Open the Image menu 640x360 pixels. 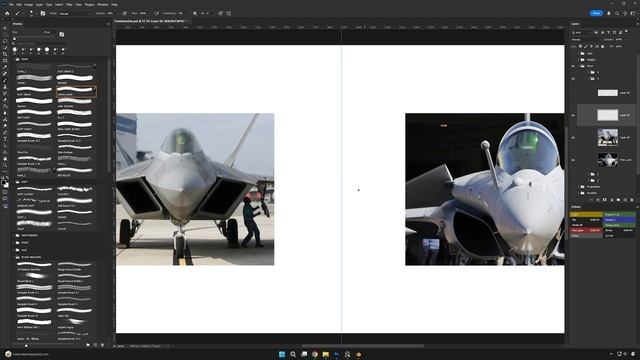29,4
